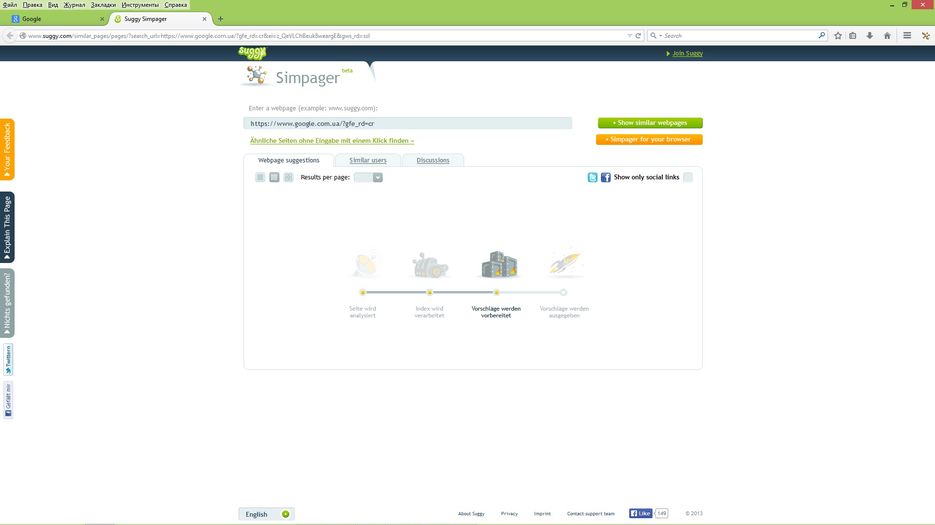The width and height of the screenshot is (935, 525).
Task: Click the Simpager extension toolbar icon
Action: [x=925, y=36]
